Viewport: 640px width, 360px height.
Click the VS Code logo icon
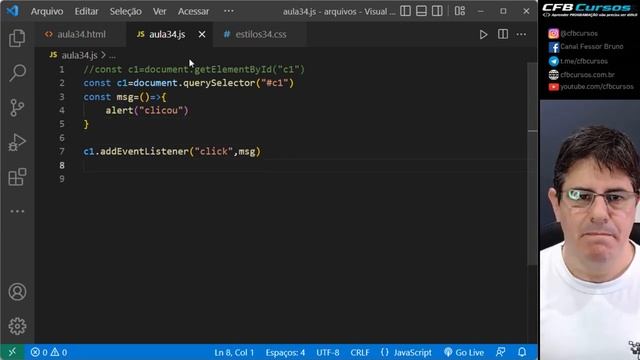click(x=12, y=11)
